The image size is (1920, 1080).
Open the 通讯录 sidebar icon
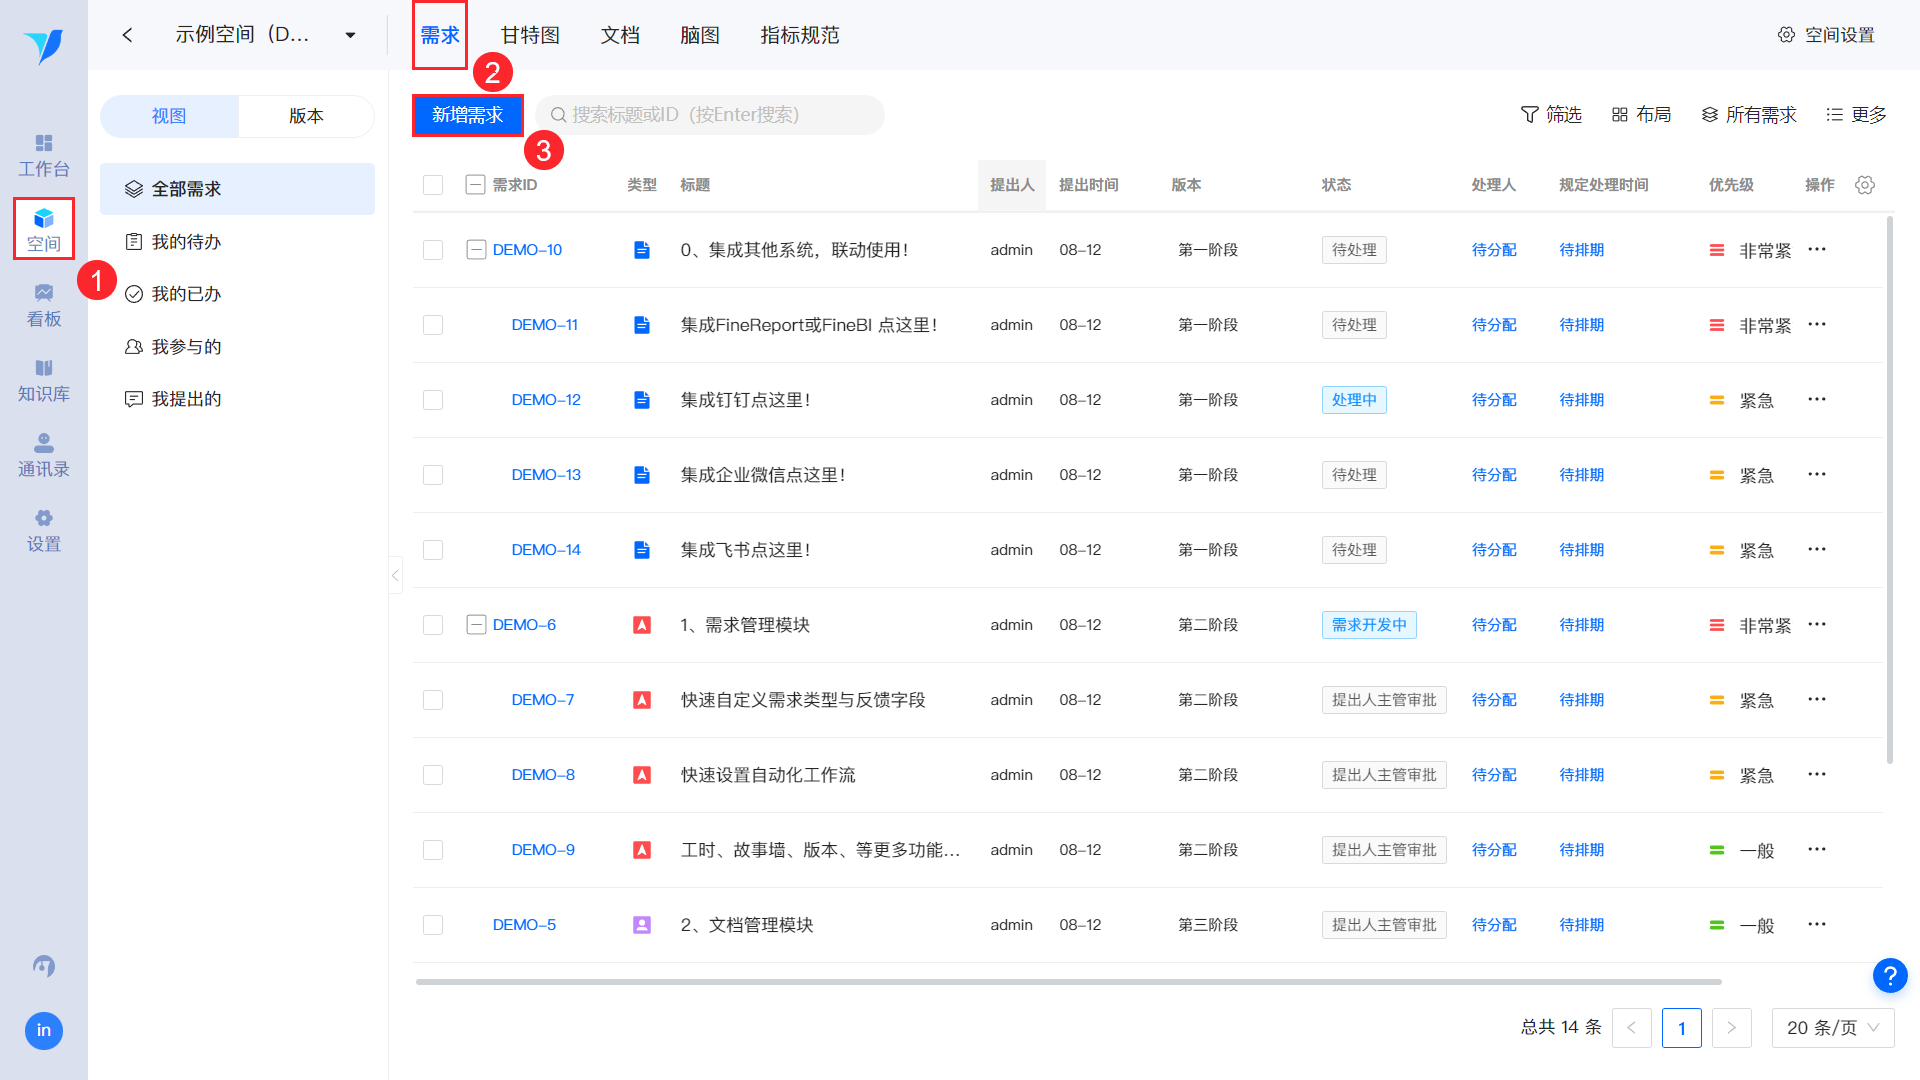click(x=43, y=455)
